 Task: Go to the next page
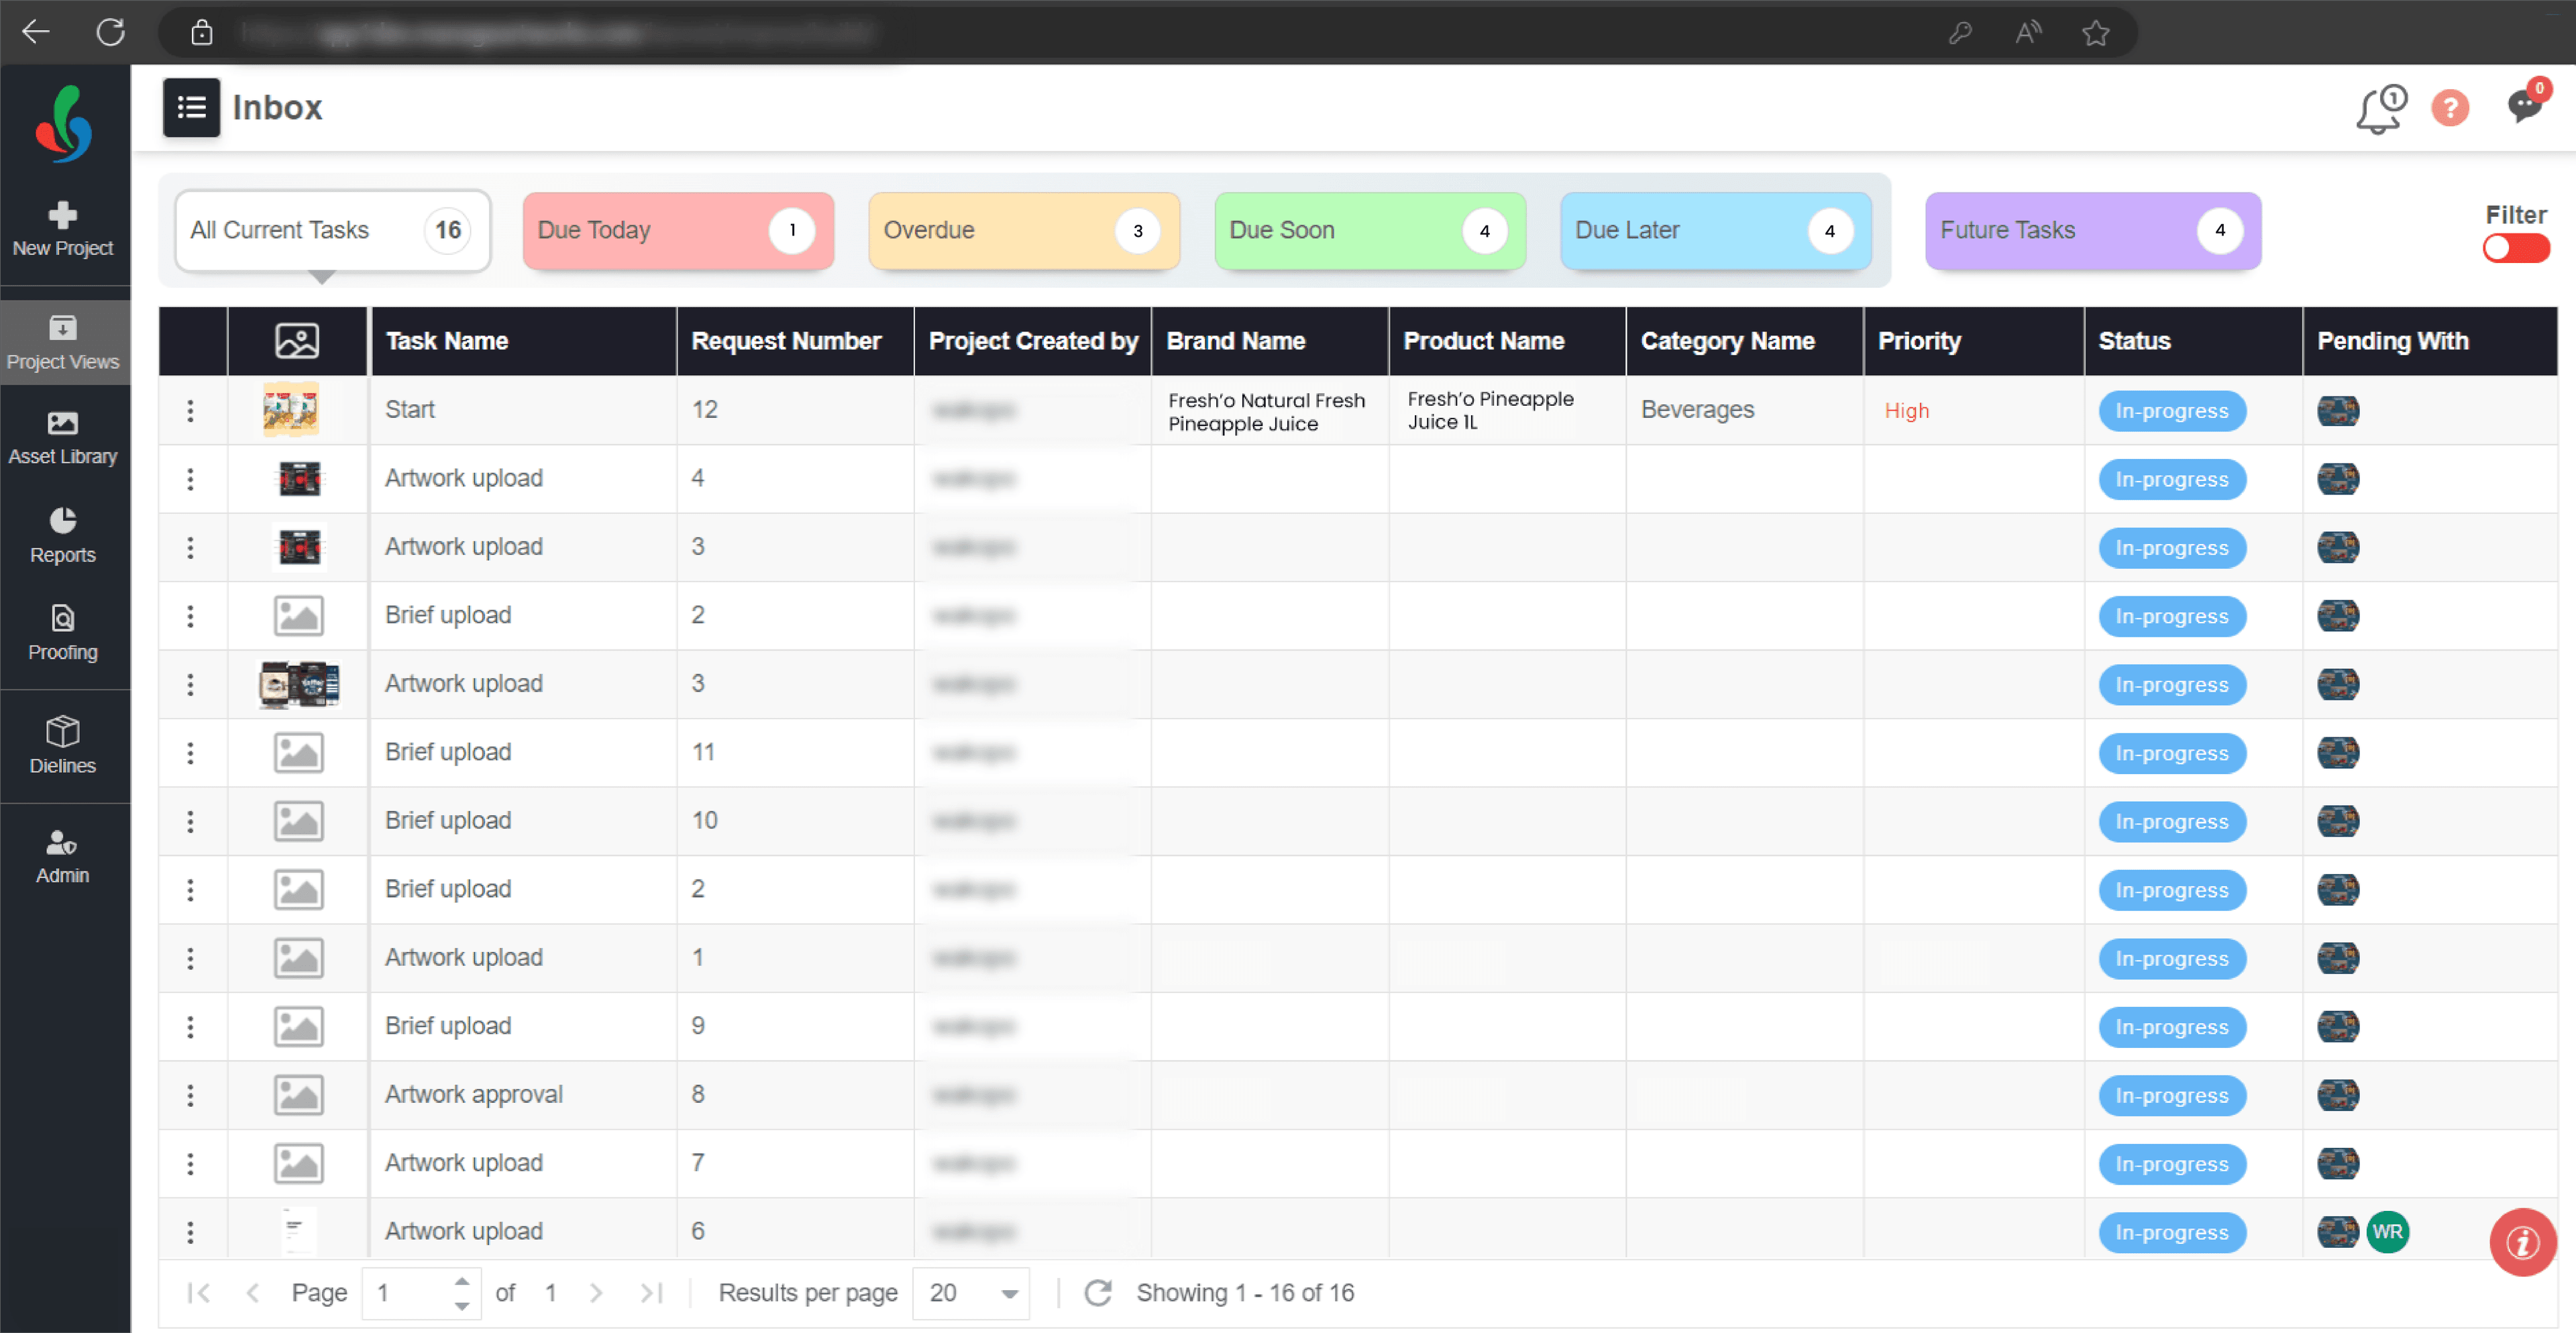[x=596, y=1293]
